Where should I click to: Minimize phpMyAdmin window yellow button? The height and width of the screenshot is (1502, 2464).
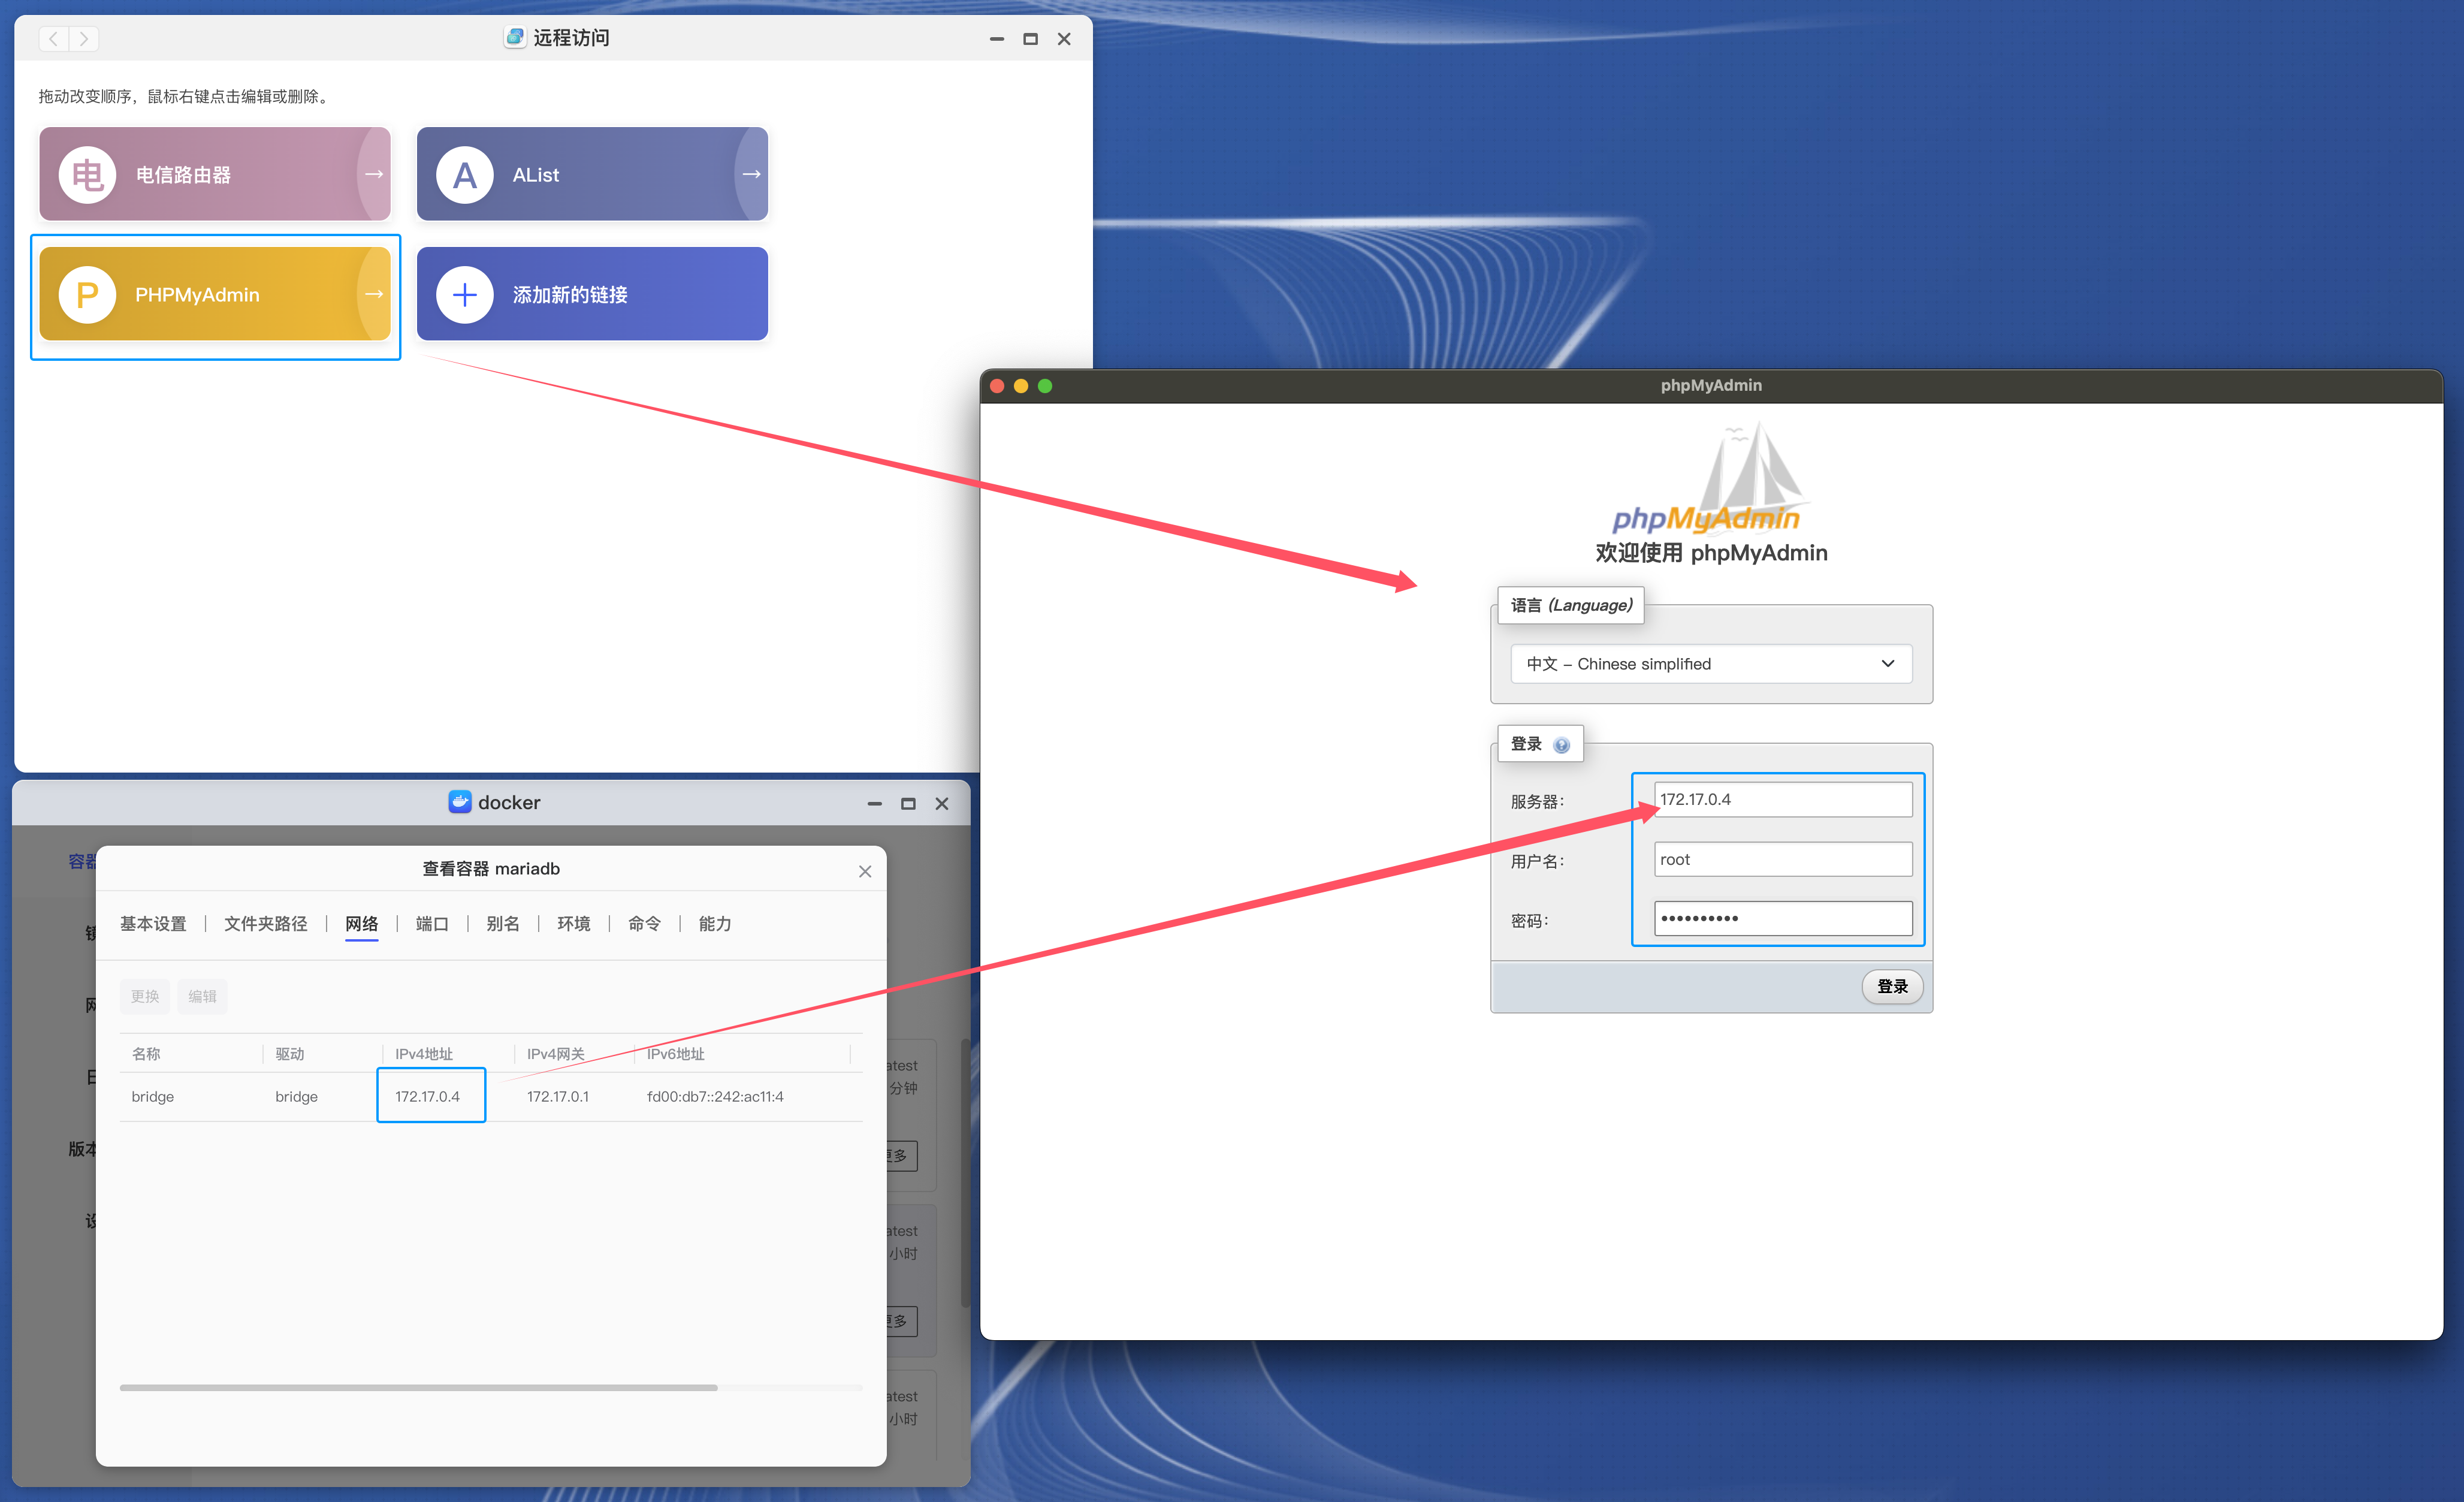1021,386
